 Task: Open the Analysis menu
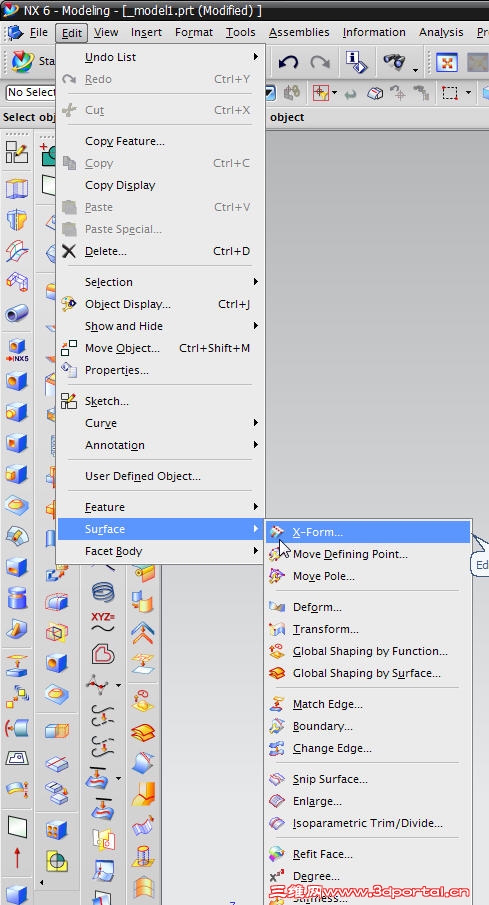441,32
